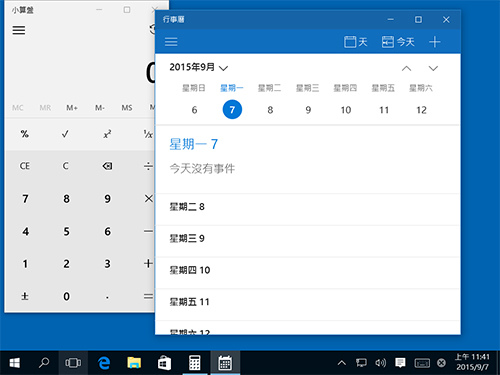
Task: Click the decimal point key
Action: (107, 296)
